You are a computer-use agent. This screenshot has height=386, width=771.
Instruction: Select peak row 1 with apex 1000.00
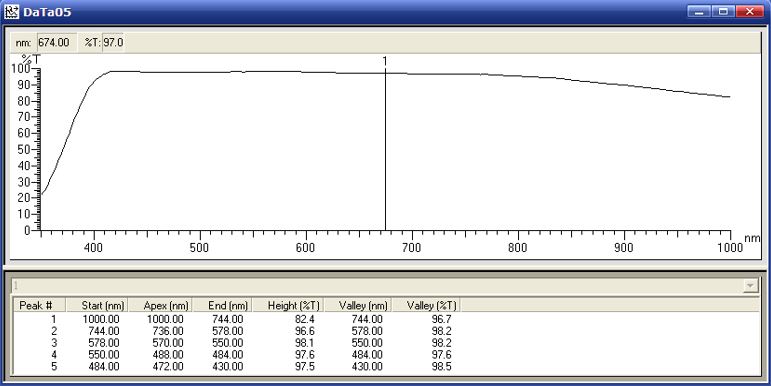pyautogui.click(x=237, y=319)
